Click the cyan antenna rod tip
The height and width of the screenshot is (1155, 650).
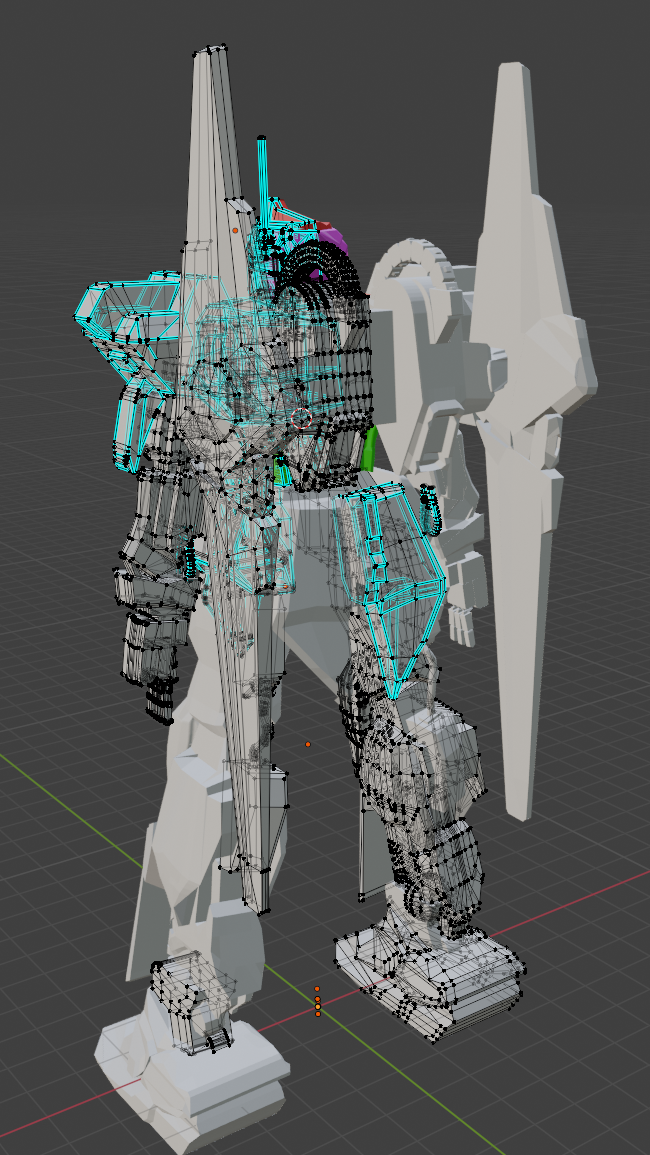pyautogui.click(x=262, y=140)
